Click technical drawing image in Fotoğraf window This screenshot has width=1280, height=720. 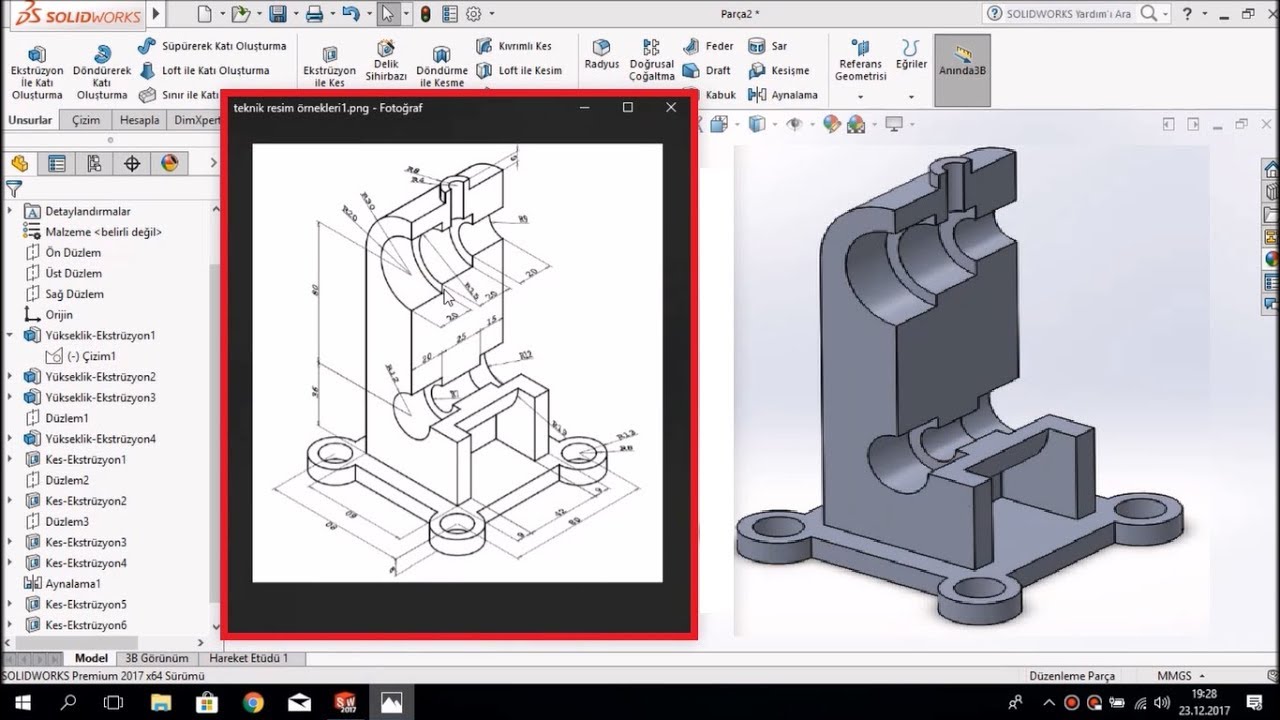tap(457, 362)
